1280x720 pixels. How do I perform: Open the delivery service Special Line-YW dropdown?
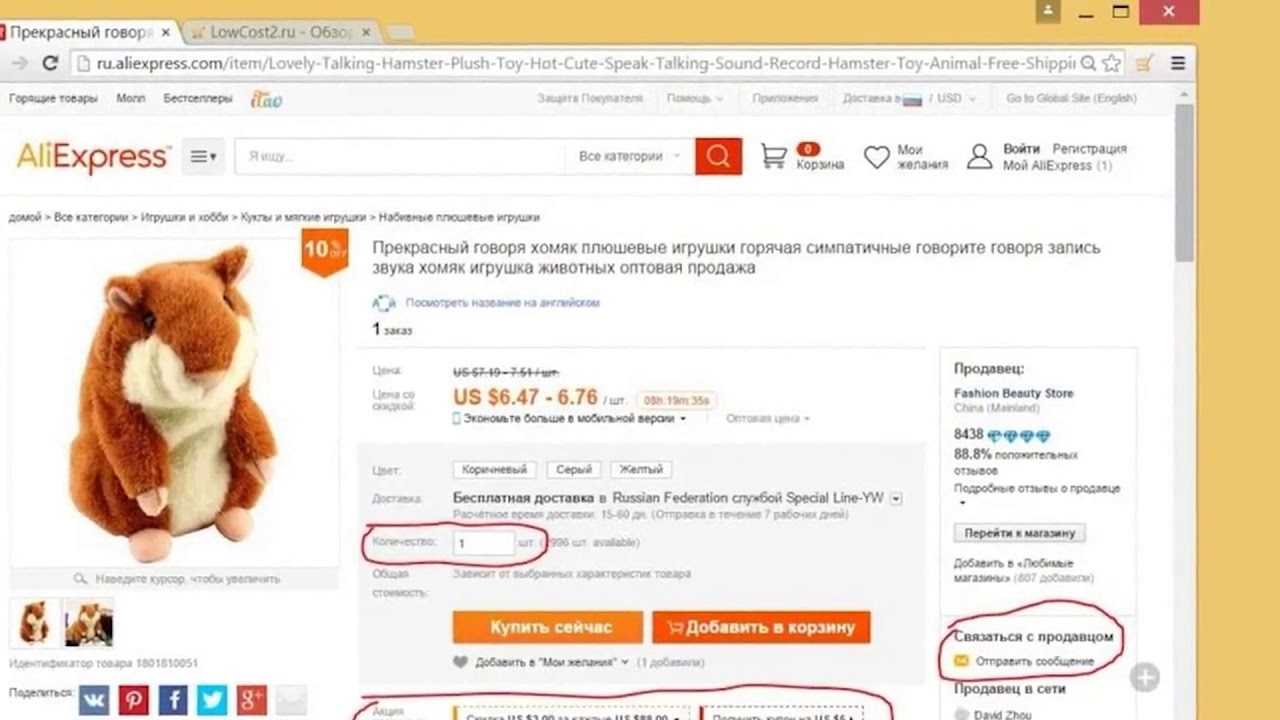click(897, 498)
